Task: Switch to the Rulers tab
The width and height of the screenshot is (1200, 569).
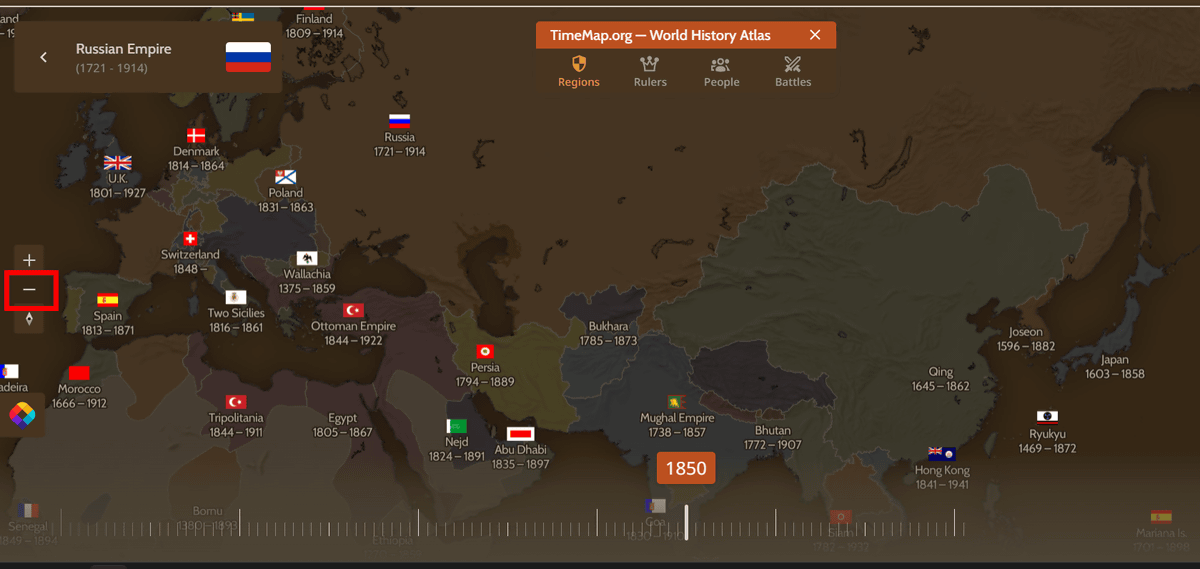Action: pos(650,72)
